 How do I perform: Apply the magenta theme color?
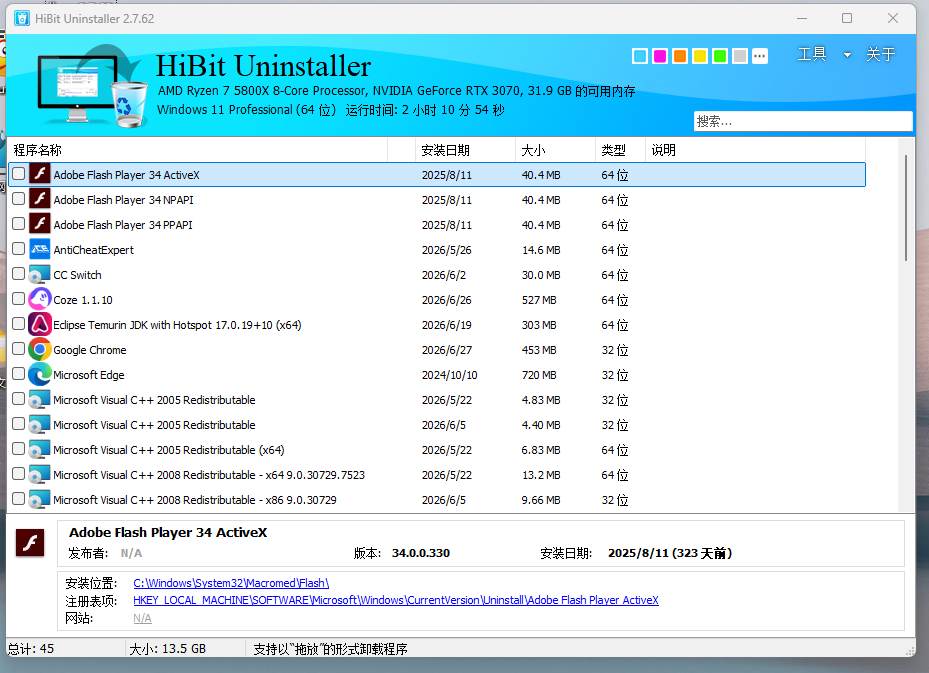coord(660,56)
